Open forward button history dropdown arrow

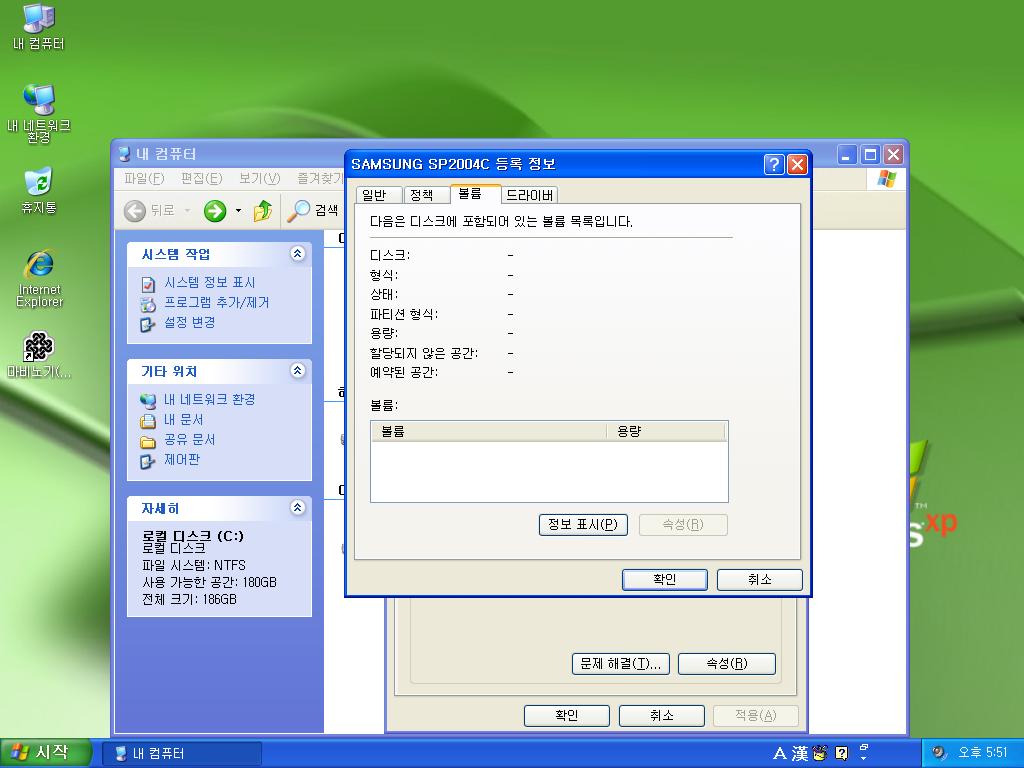click(x=238, y=211)
